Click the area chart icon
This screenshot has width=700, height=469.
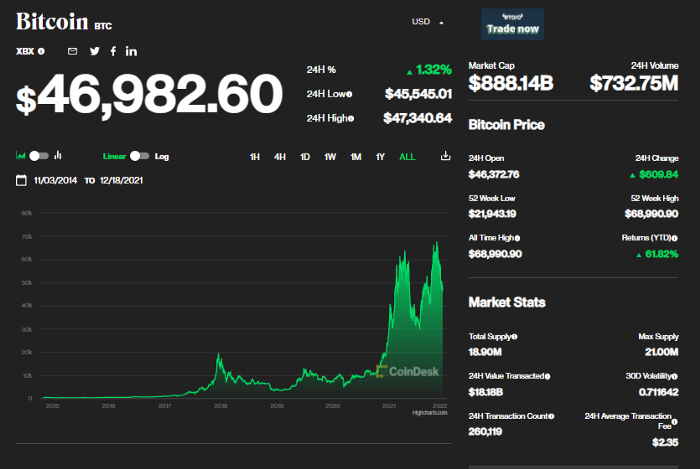click(x=21, y=155)
